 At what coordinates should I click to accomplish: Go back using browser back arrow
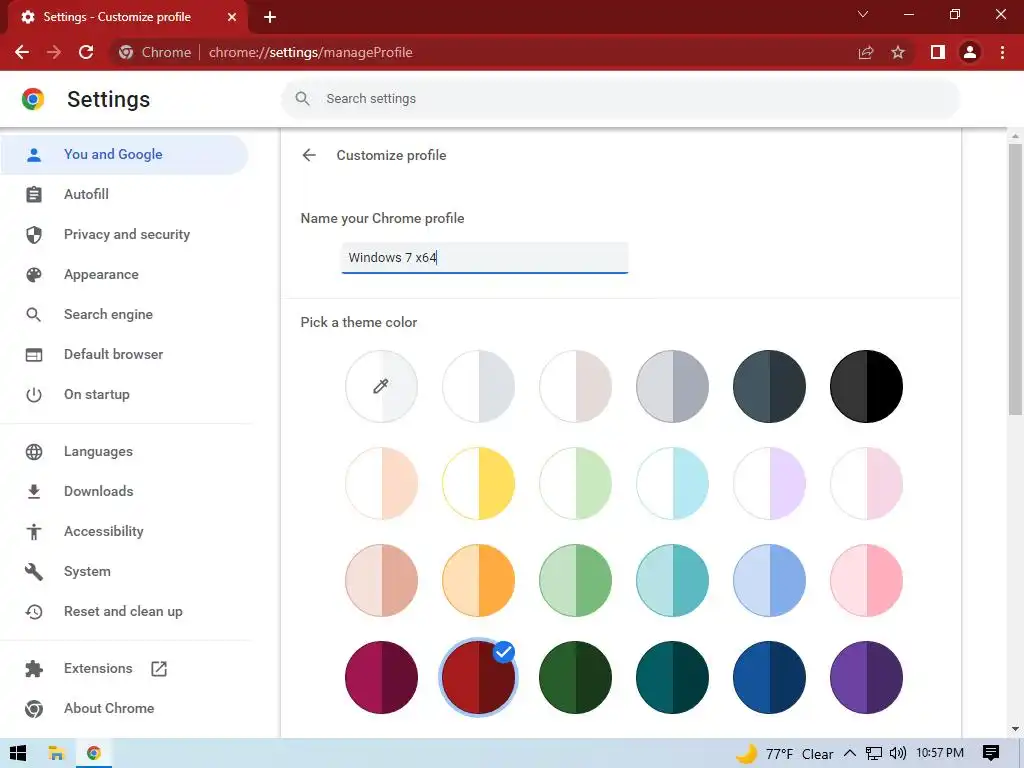coord(22,52)
